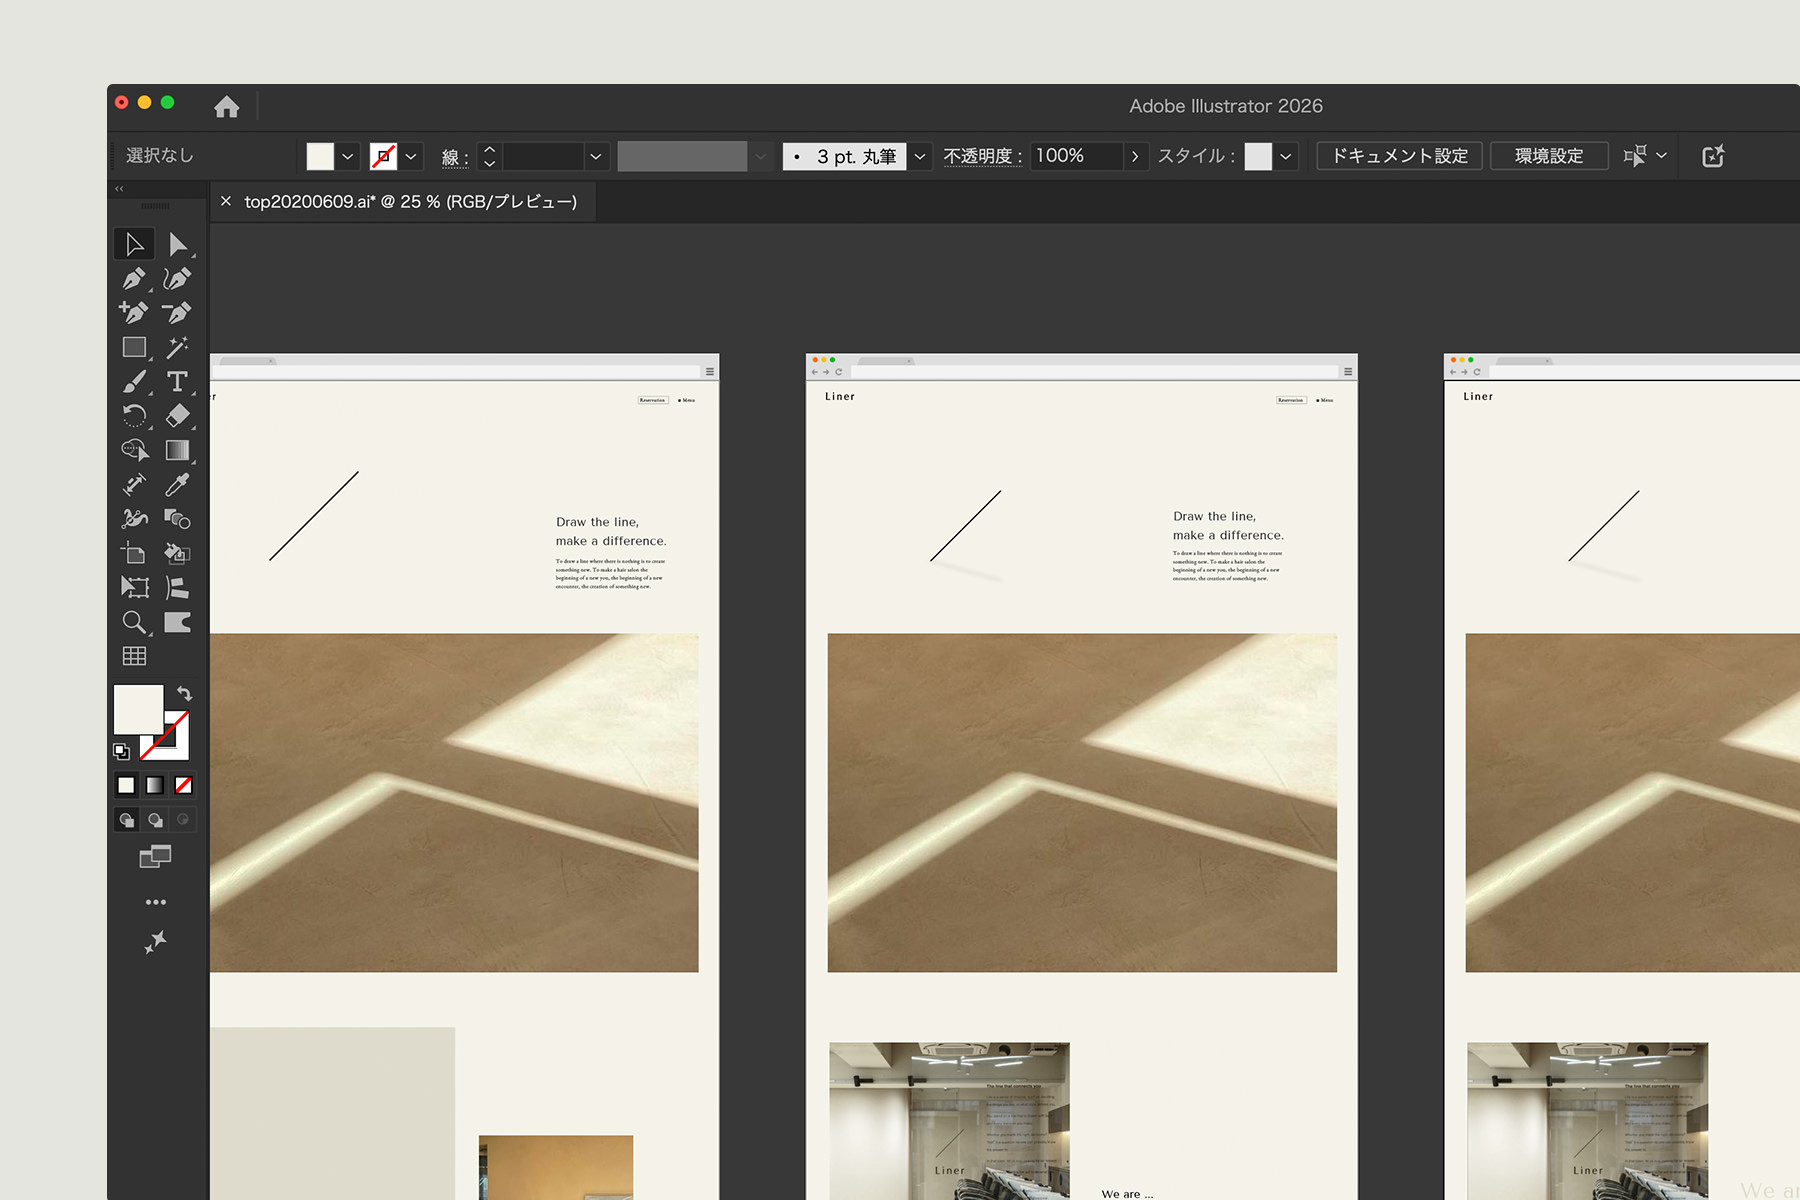The image size is (1800, 1200).
Task: Swap fill and stroke colors arrow
Action: click(x=184, y=693)
